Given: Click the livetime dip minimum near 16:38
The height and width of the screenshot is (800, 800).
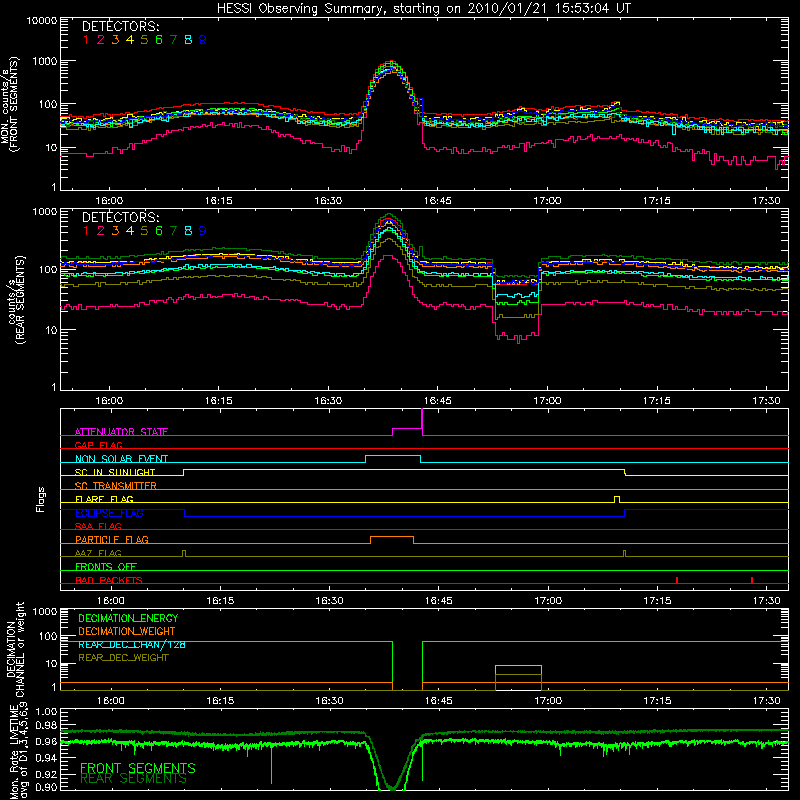Looking at the screenshot, I should point(392,788).
